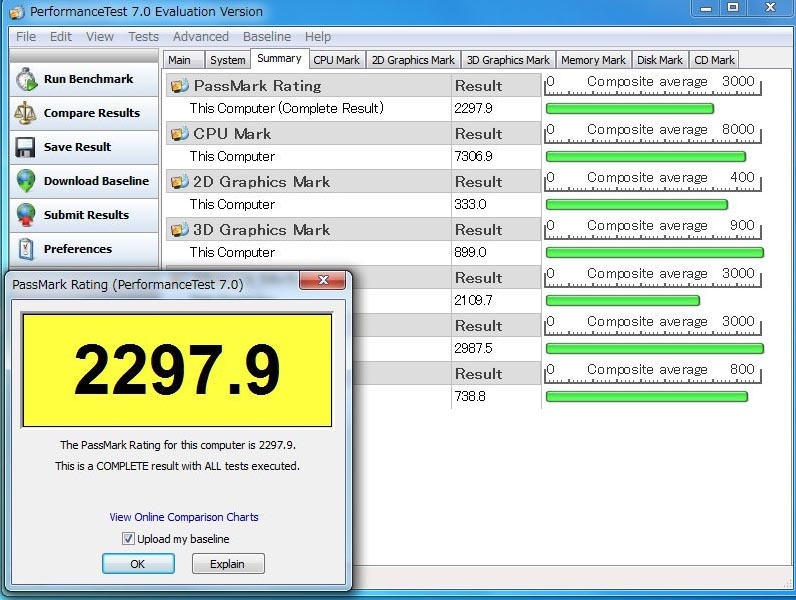The image size is (796, 600).
Task: Uncheck the Upload my baseline checkbox
Action: coord(128,539)
